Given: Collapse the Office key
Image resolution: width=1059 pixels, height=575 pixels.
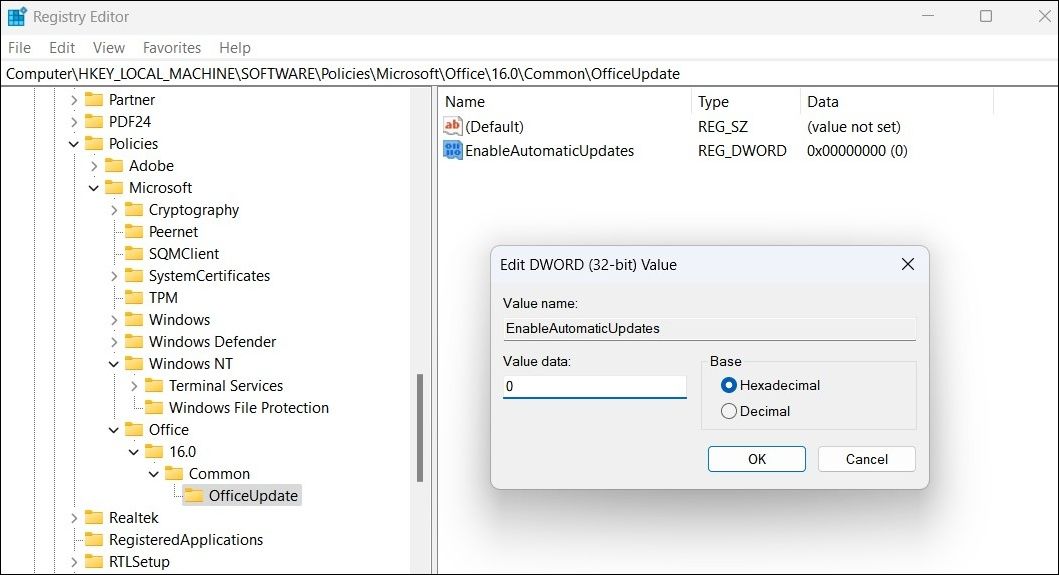Looking at the screenshot, I should 113,430.
